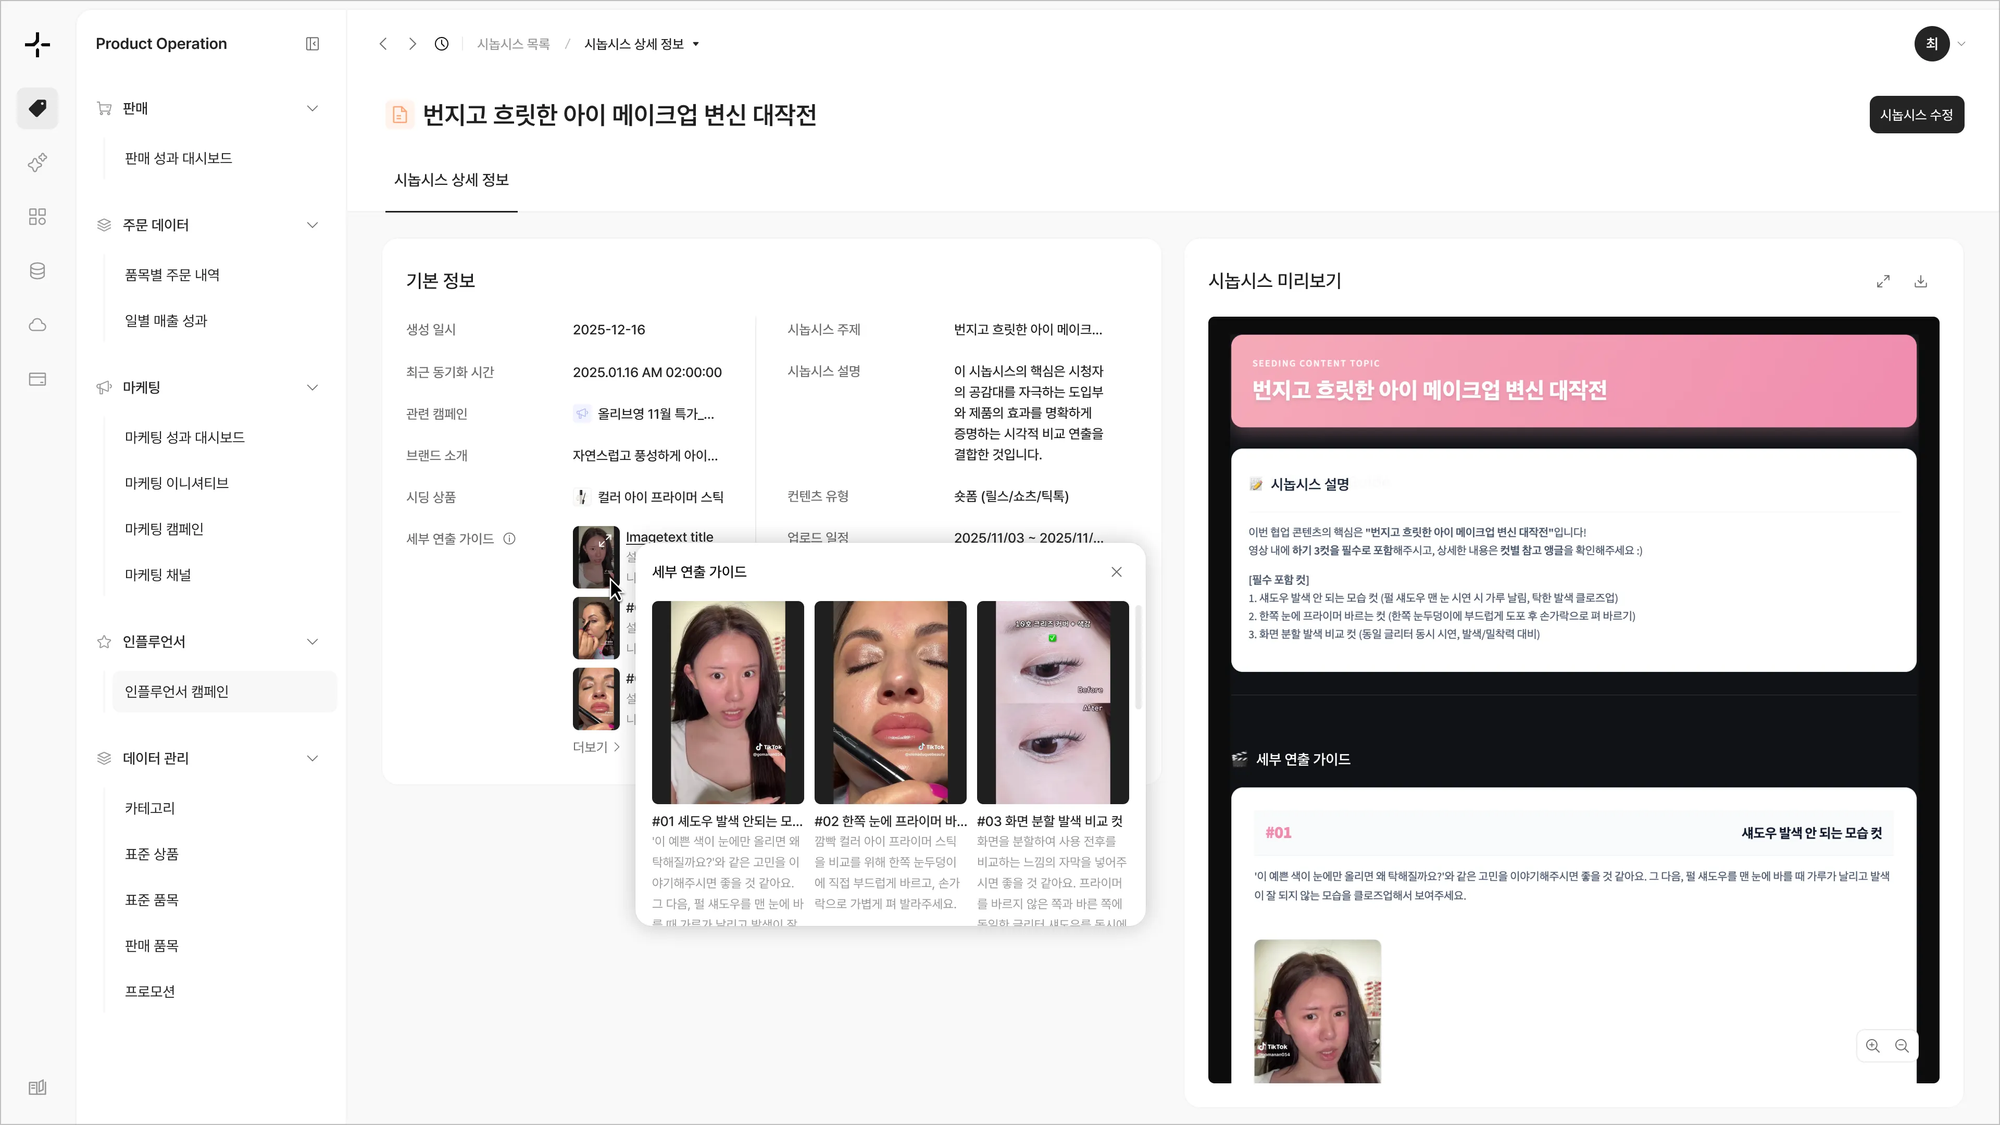The image size is (2000, 1125).
Task: Click the 더보기 link
Action: tap(596, 747)
